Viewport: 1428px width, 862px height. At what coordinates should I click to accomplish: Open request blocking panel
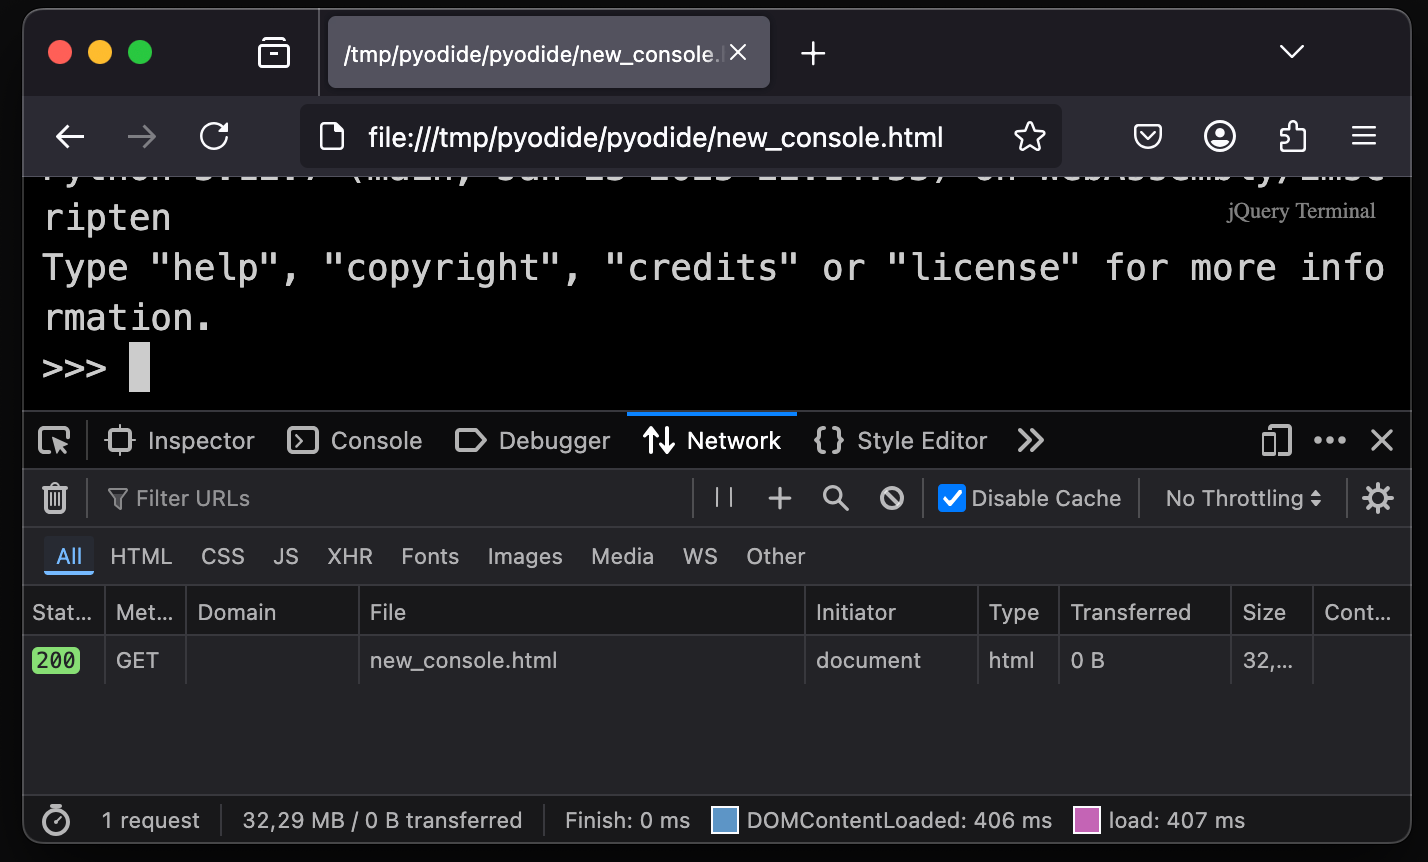(x=892, y=498)
